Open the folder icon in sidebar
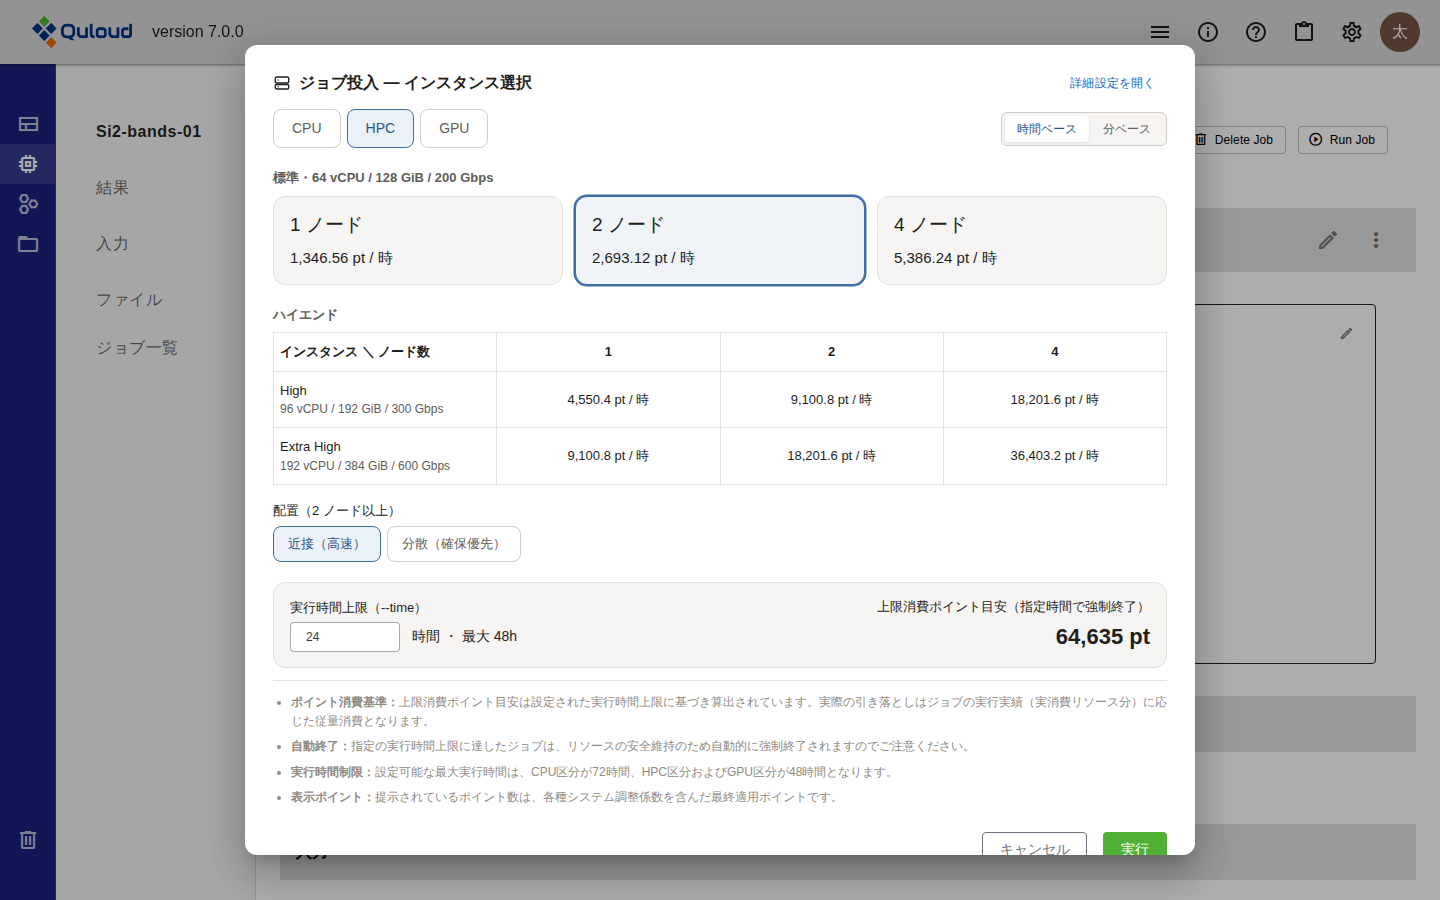 tap(28, 244)
